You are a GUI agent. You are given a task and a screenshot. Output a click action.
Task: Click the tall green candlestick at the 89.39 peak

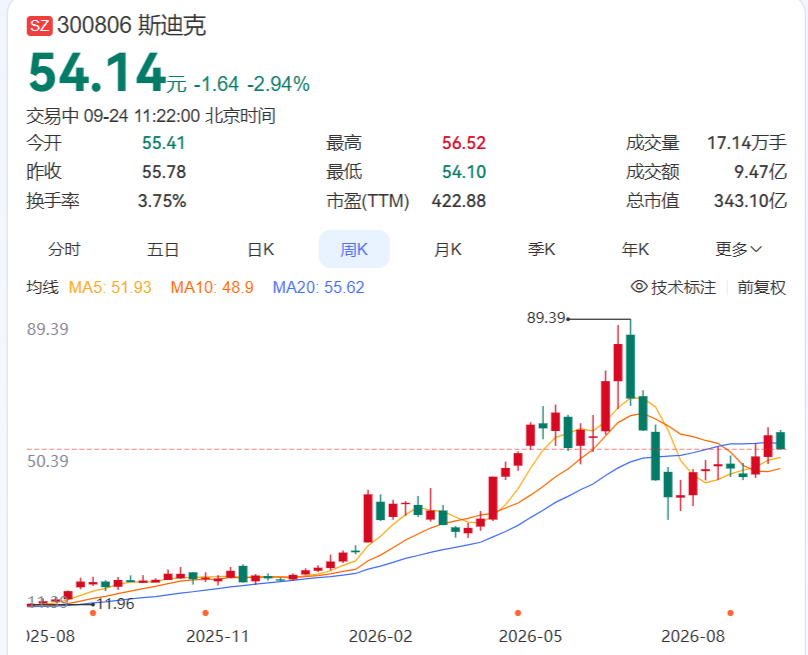tap(630, 366)
